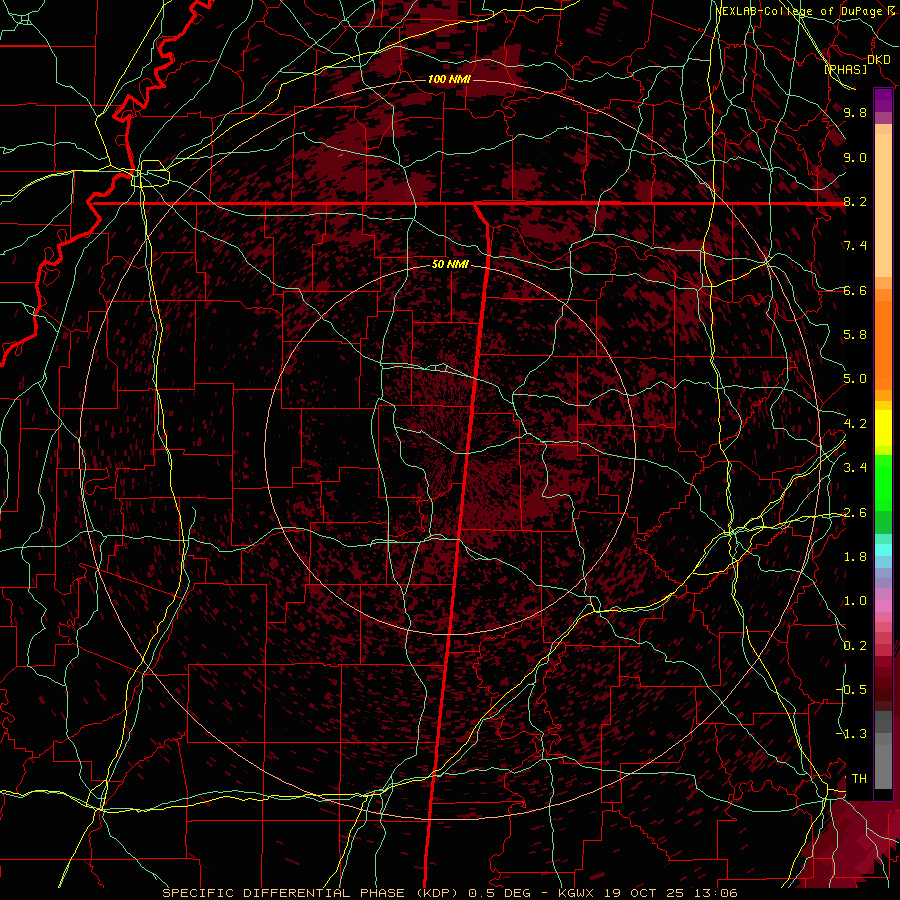Pick the bright green band of the scale
900x900 pixels.
(883, 481)
